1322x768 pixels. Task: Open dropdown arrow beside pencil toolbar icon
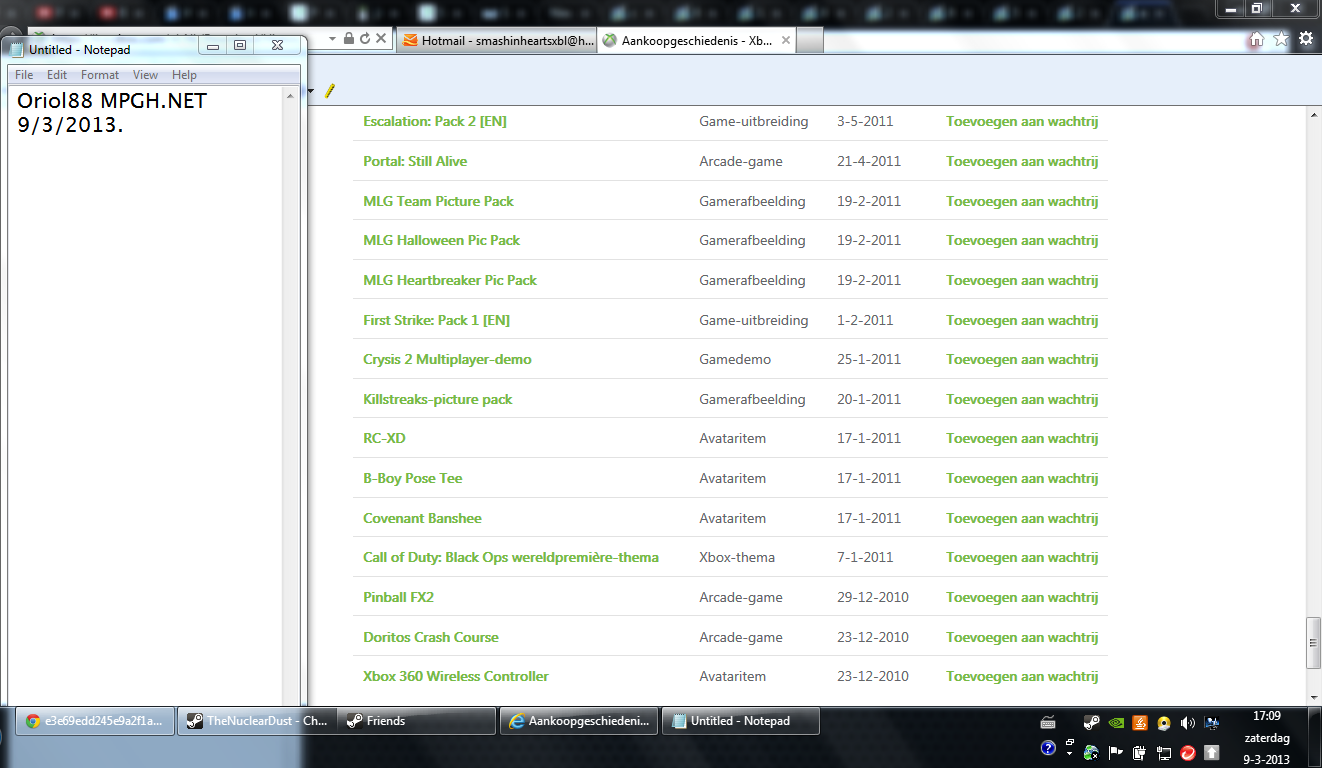311,91
